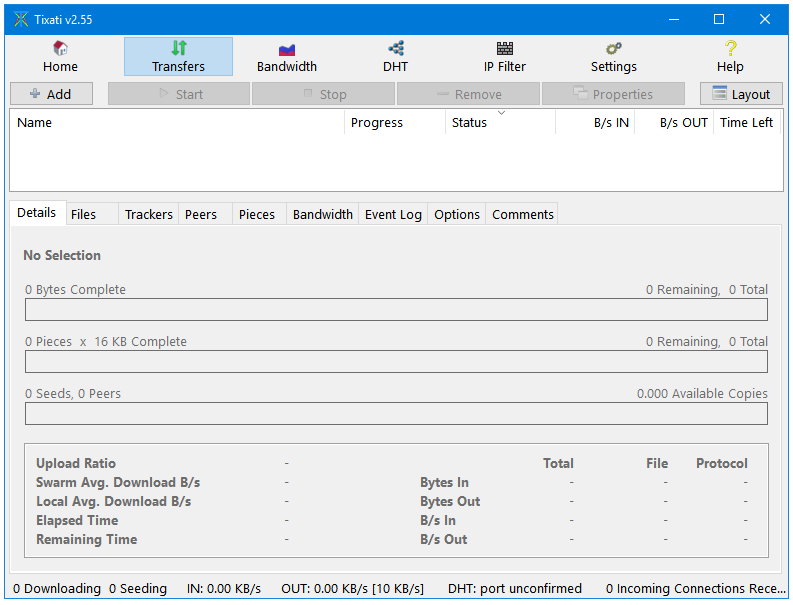793x605 pixels.
Task: Click the '0 Incoming Connections' status entry
Action: coord(695,588)
